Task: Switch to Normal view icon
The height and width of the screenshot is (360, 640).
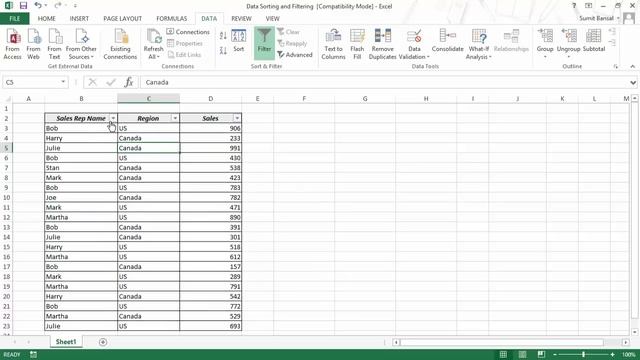Action: (x=503, y=354)
